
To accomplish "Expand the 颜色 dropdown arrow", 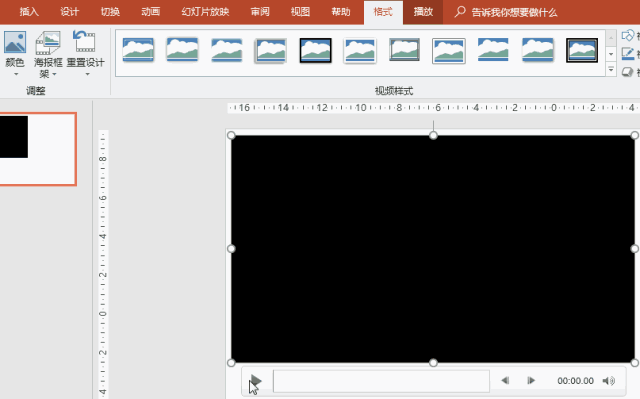I will point(16,74).
